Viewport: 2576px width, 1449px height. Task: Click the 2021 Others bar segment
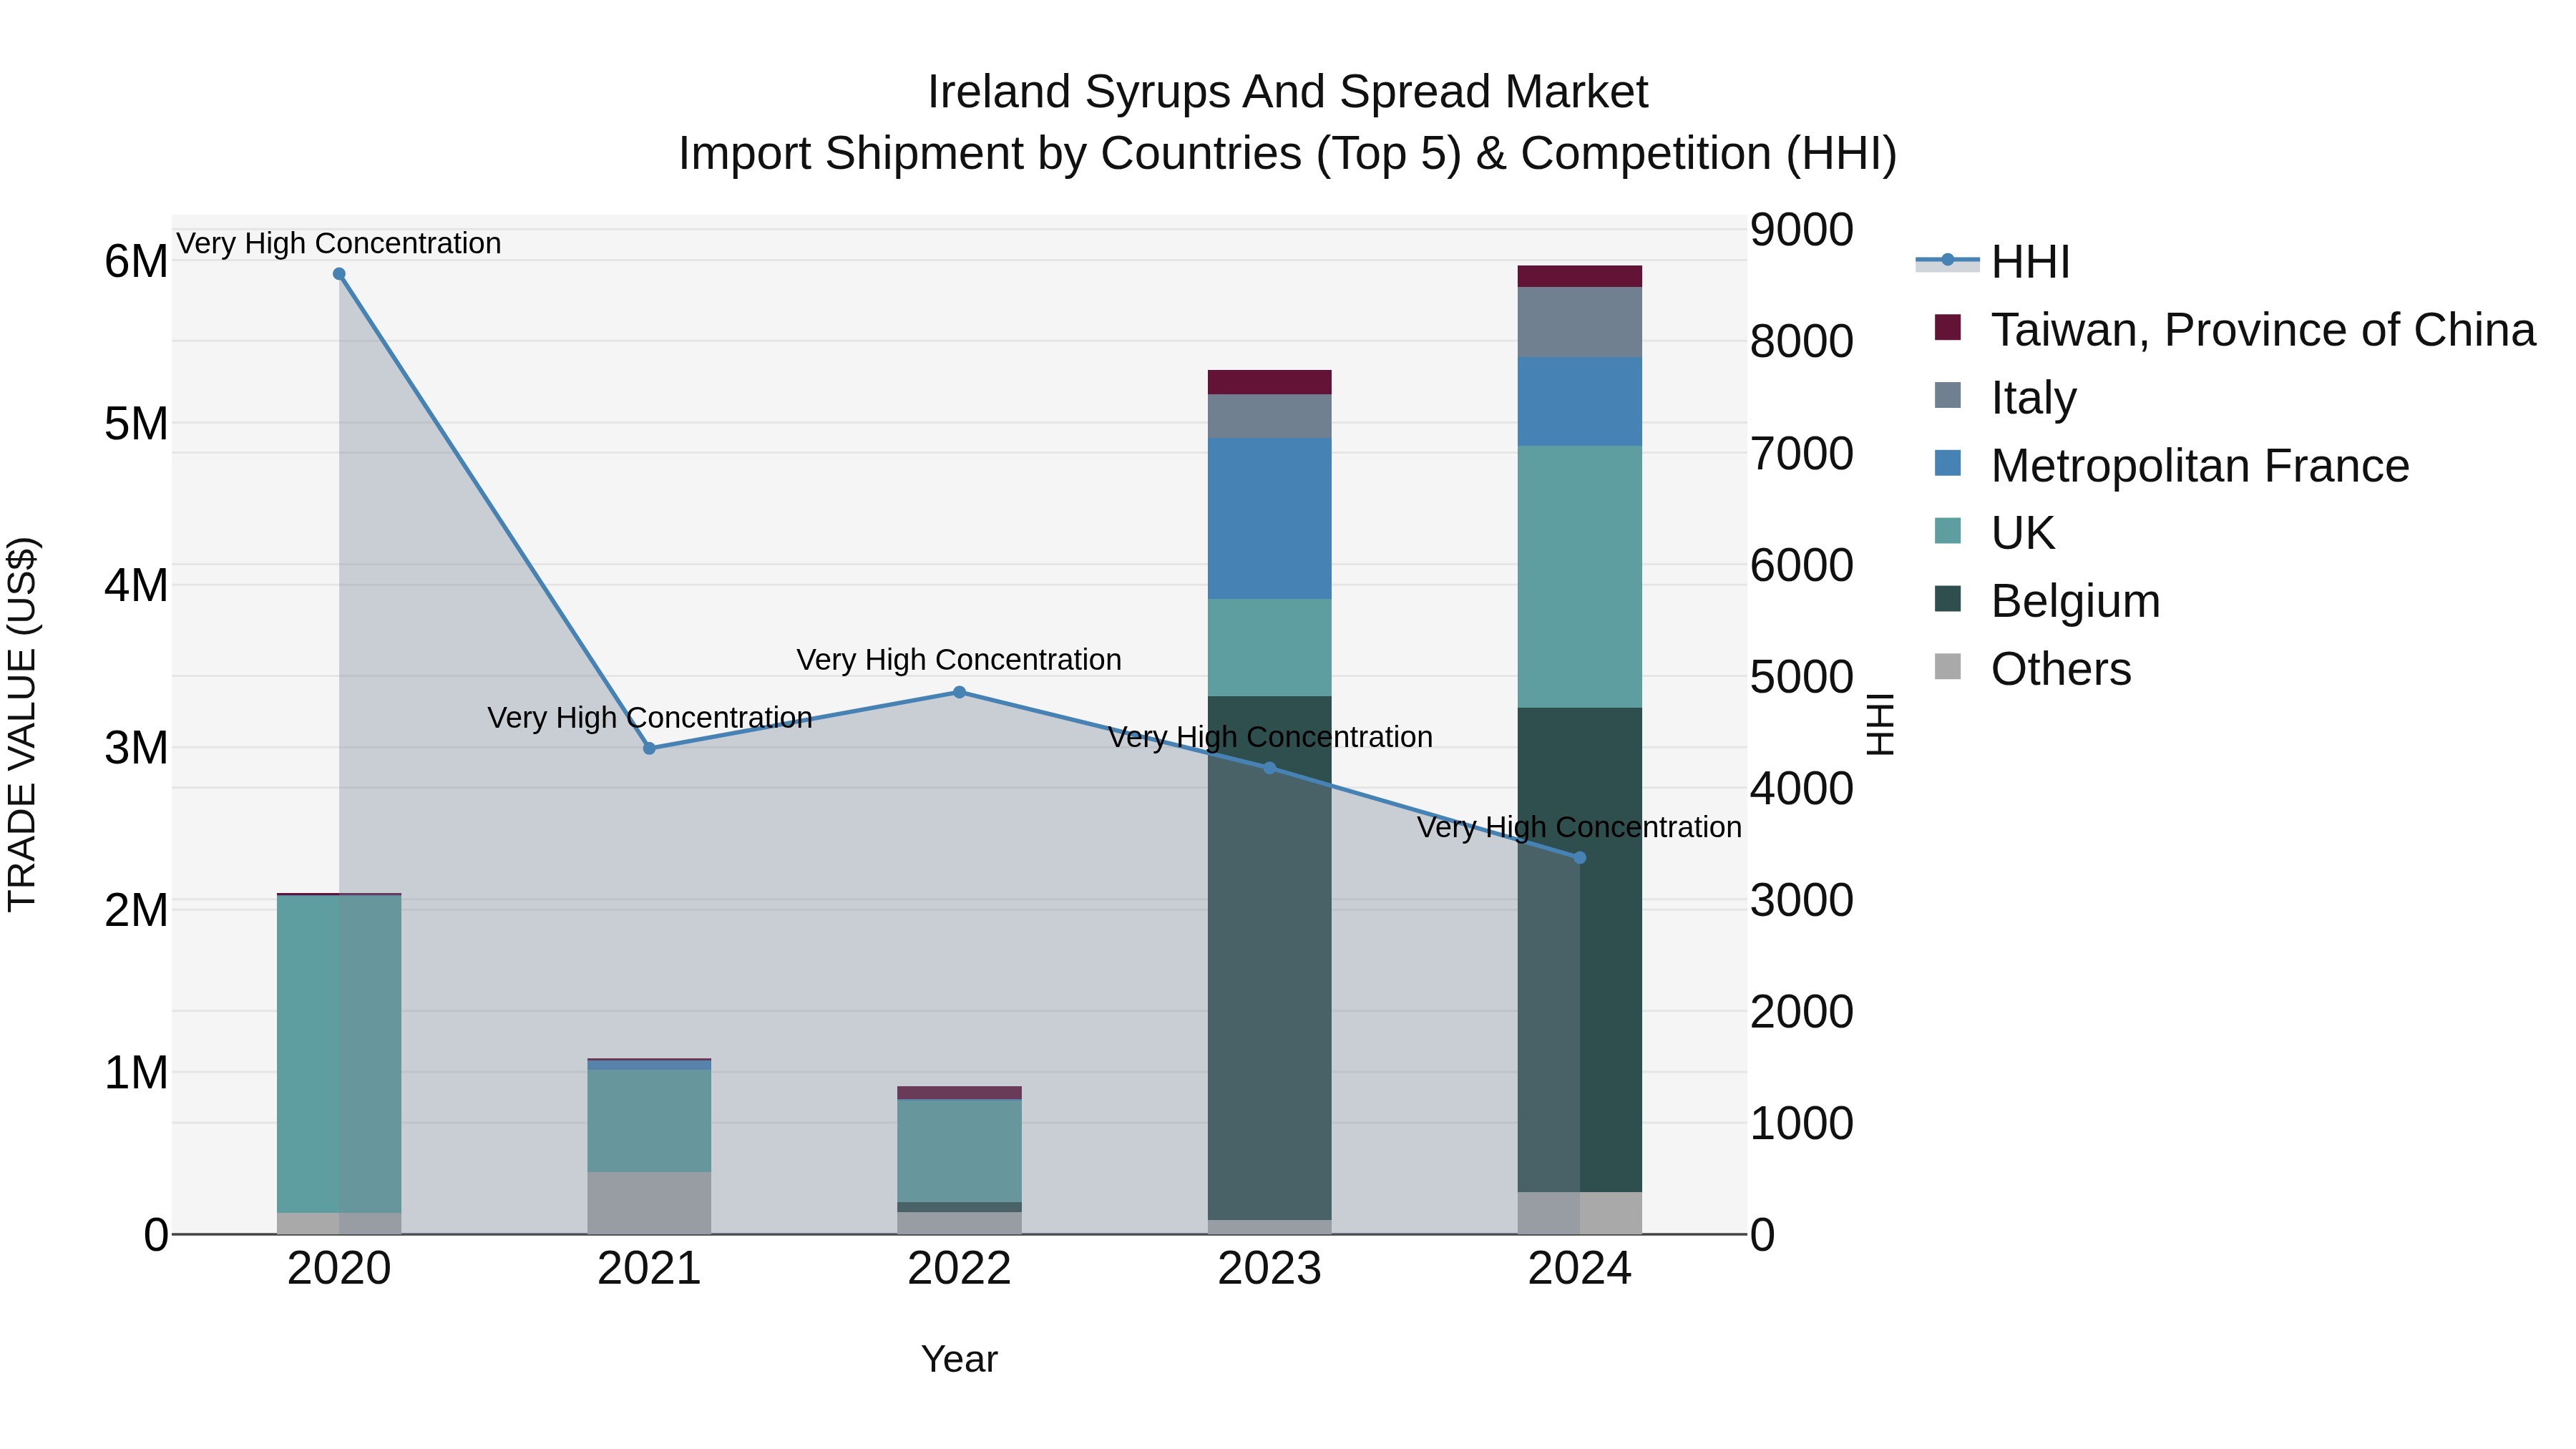(649, 1203)
